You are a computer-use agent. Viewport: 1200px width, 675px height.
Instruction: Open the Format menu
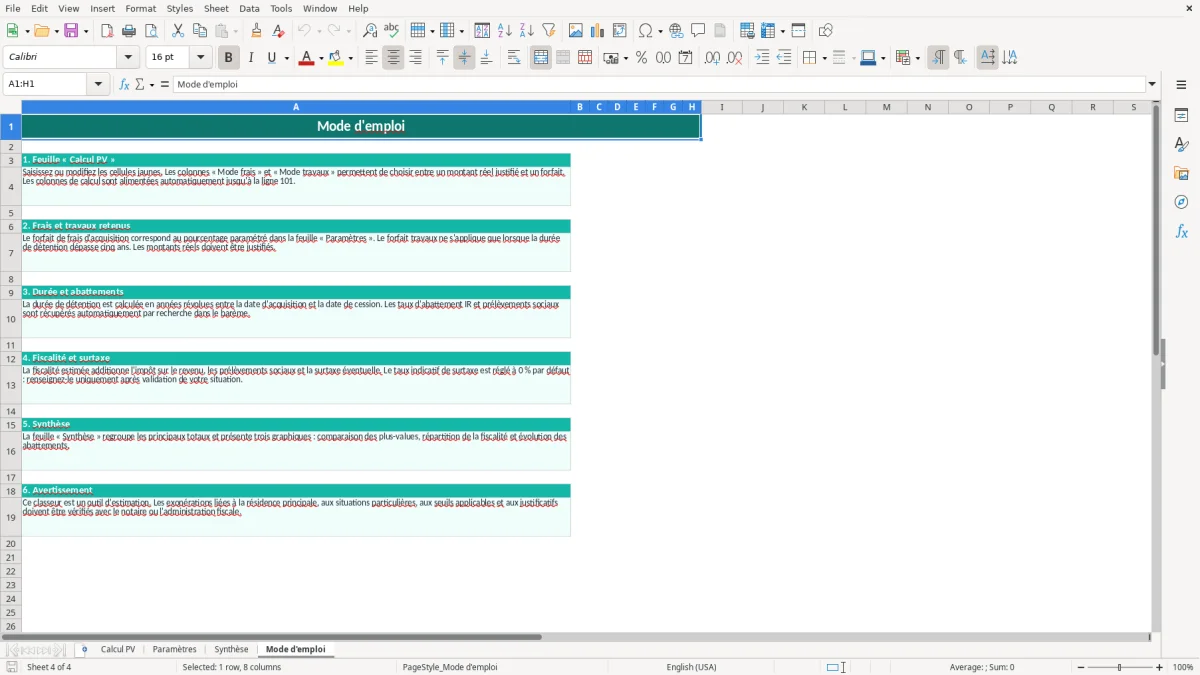click(140, 8)
